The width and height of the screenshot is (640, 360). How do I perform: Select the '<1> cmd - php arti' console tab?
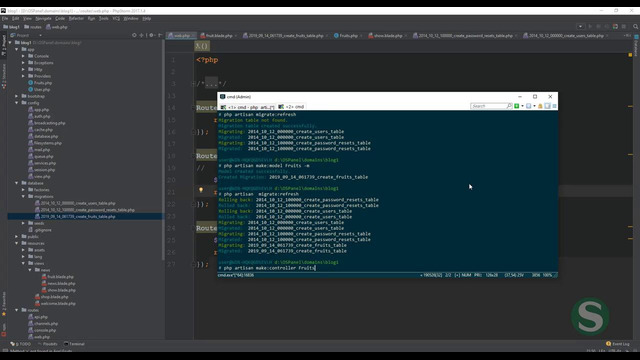coord(247,107)
